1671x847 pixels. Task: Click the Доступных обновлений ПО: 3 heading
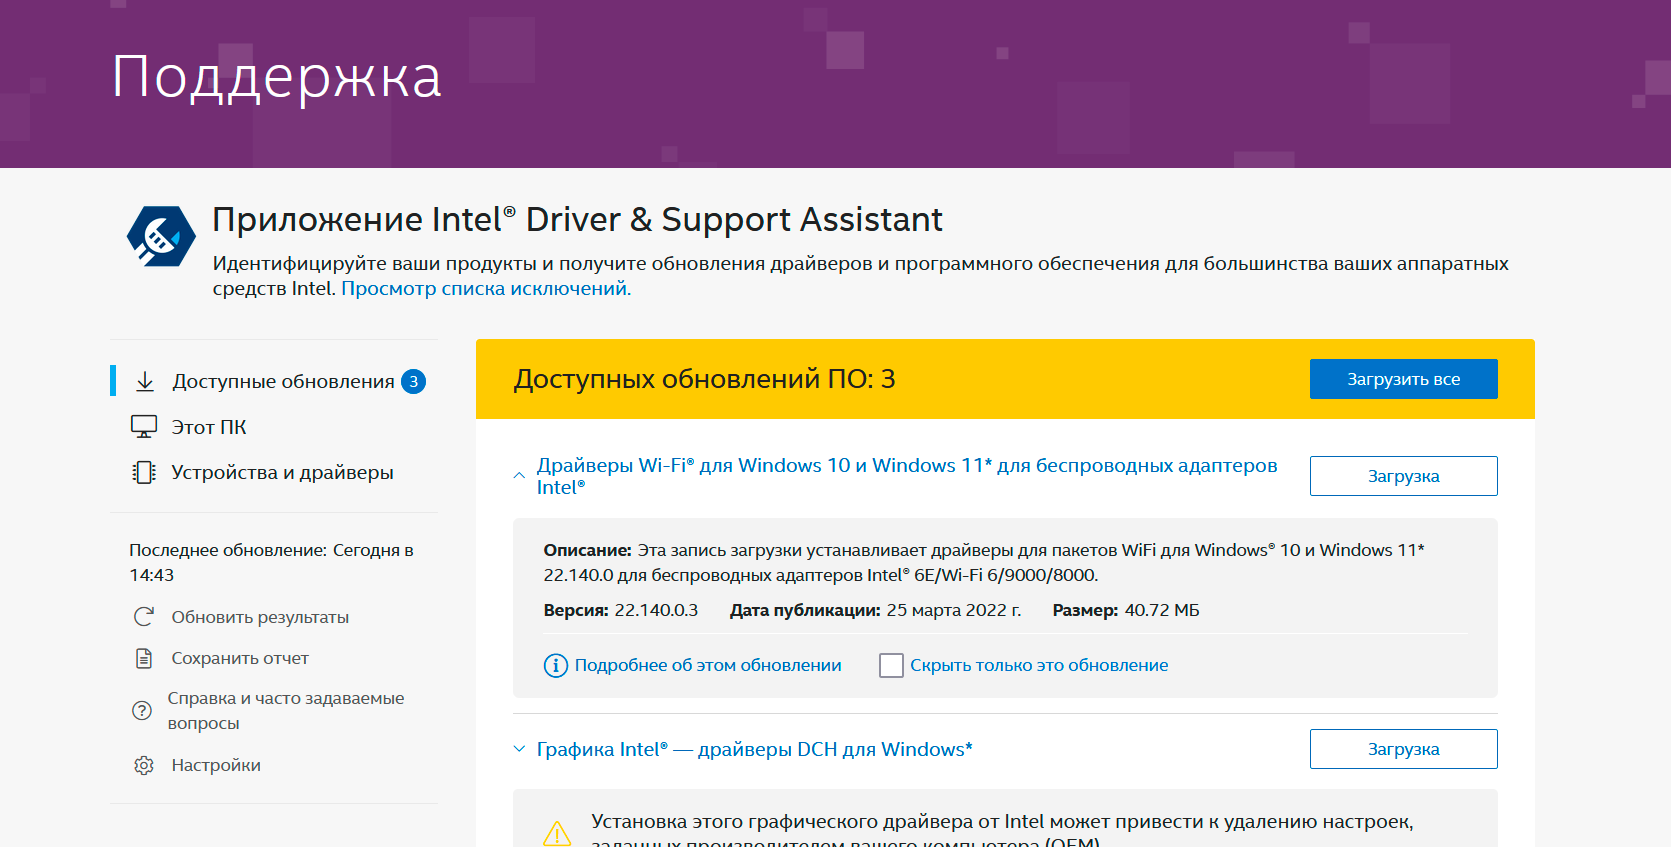point(705,379)
